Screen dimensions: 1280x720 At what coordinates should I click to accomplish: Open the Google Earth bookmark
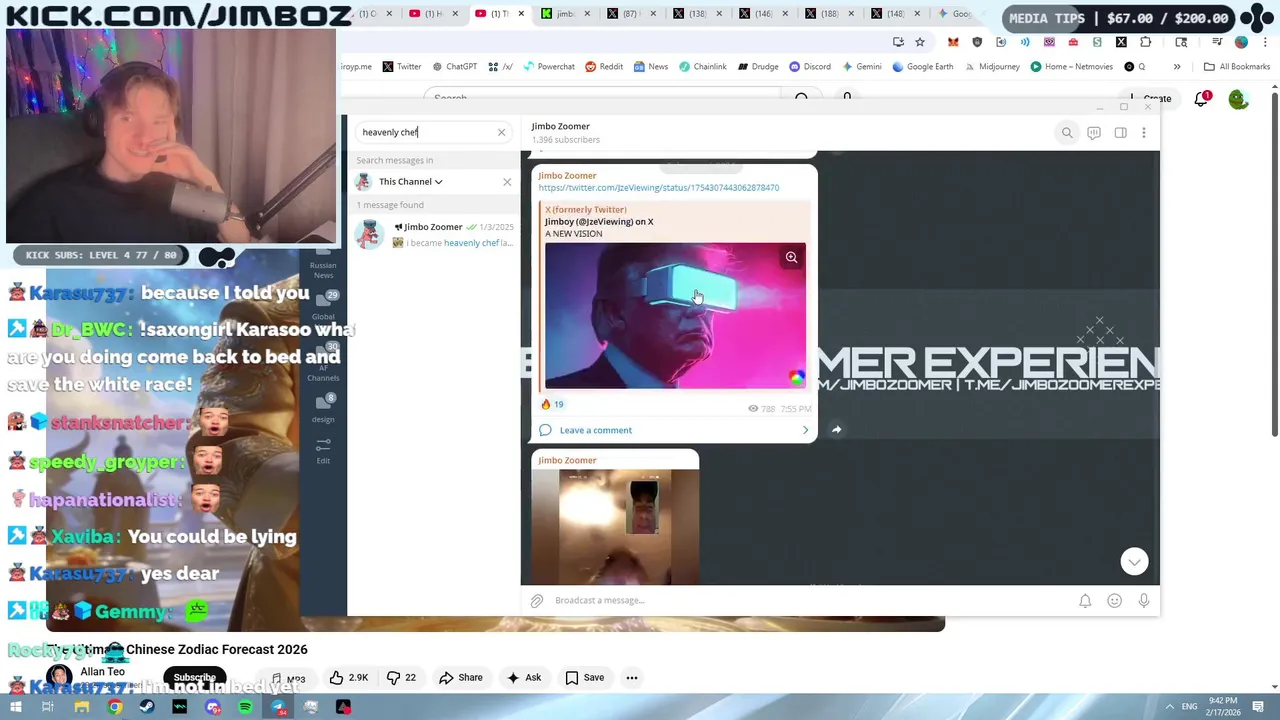[x=922, y=67]
